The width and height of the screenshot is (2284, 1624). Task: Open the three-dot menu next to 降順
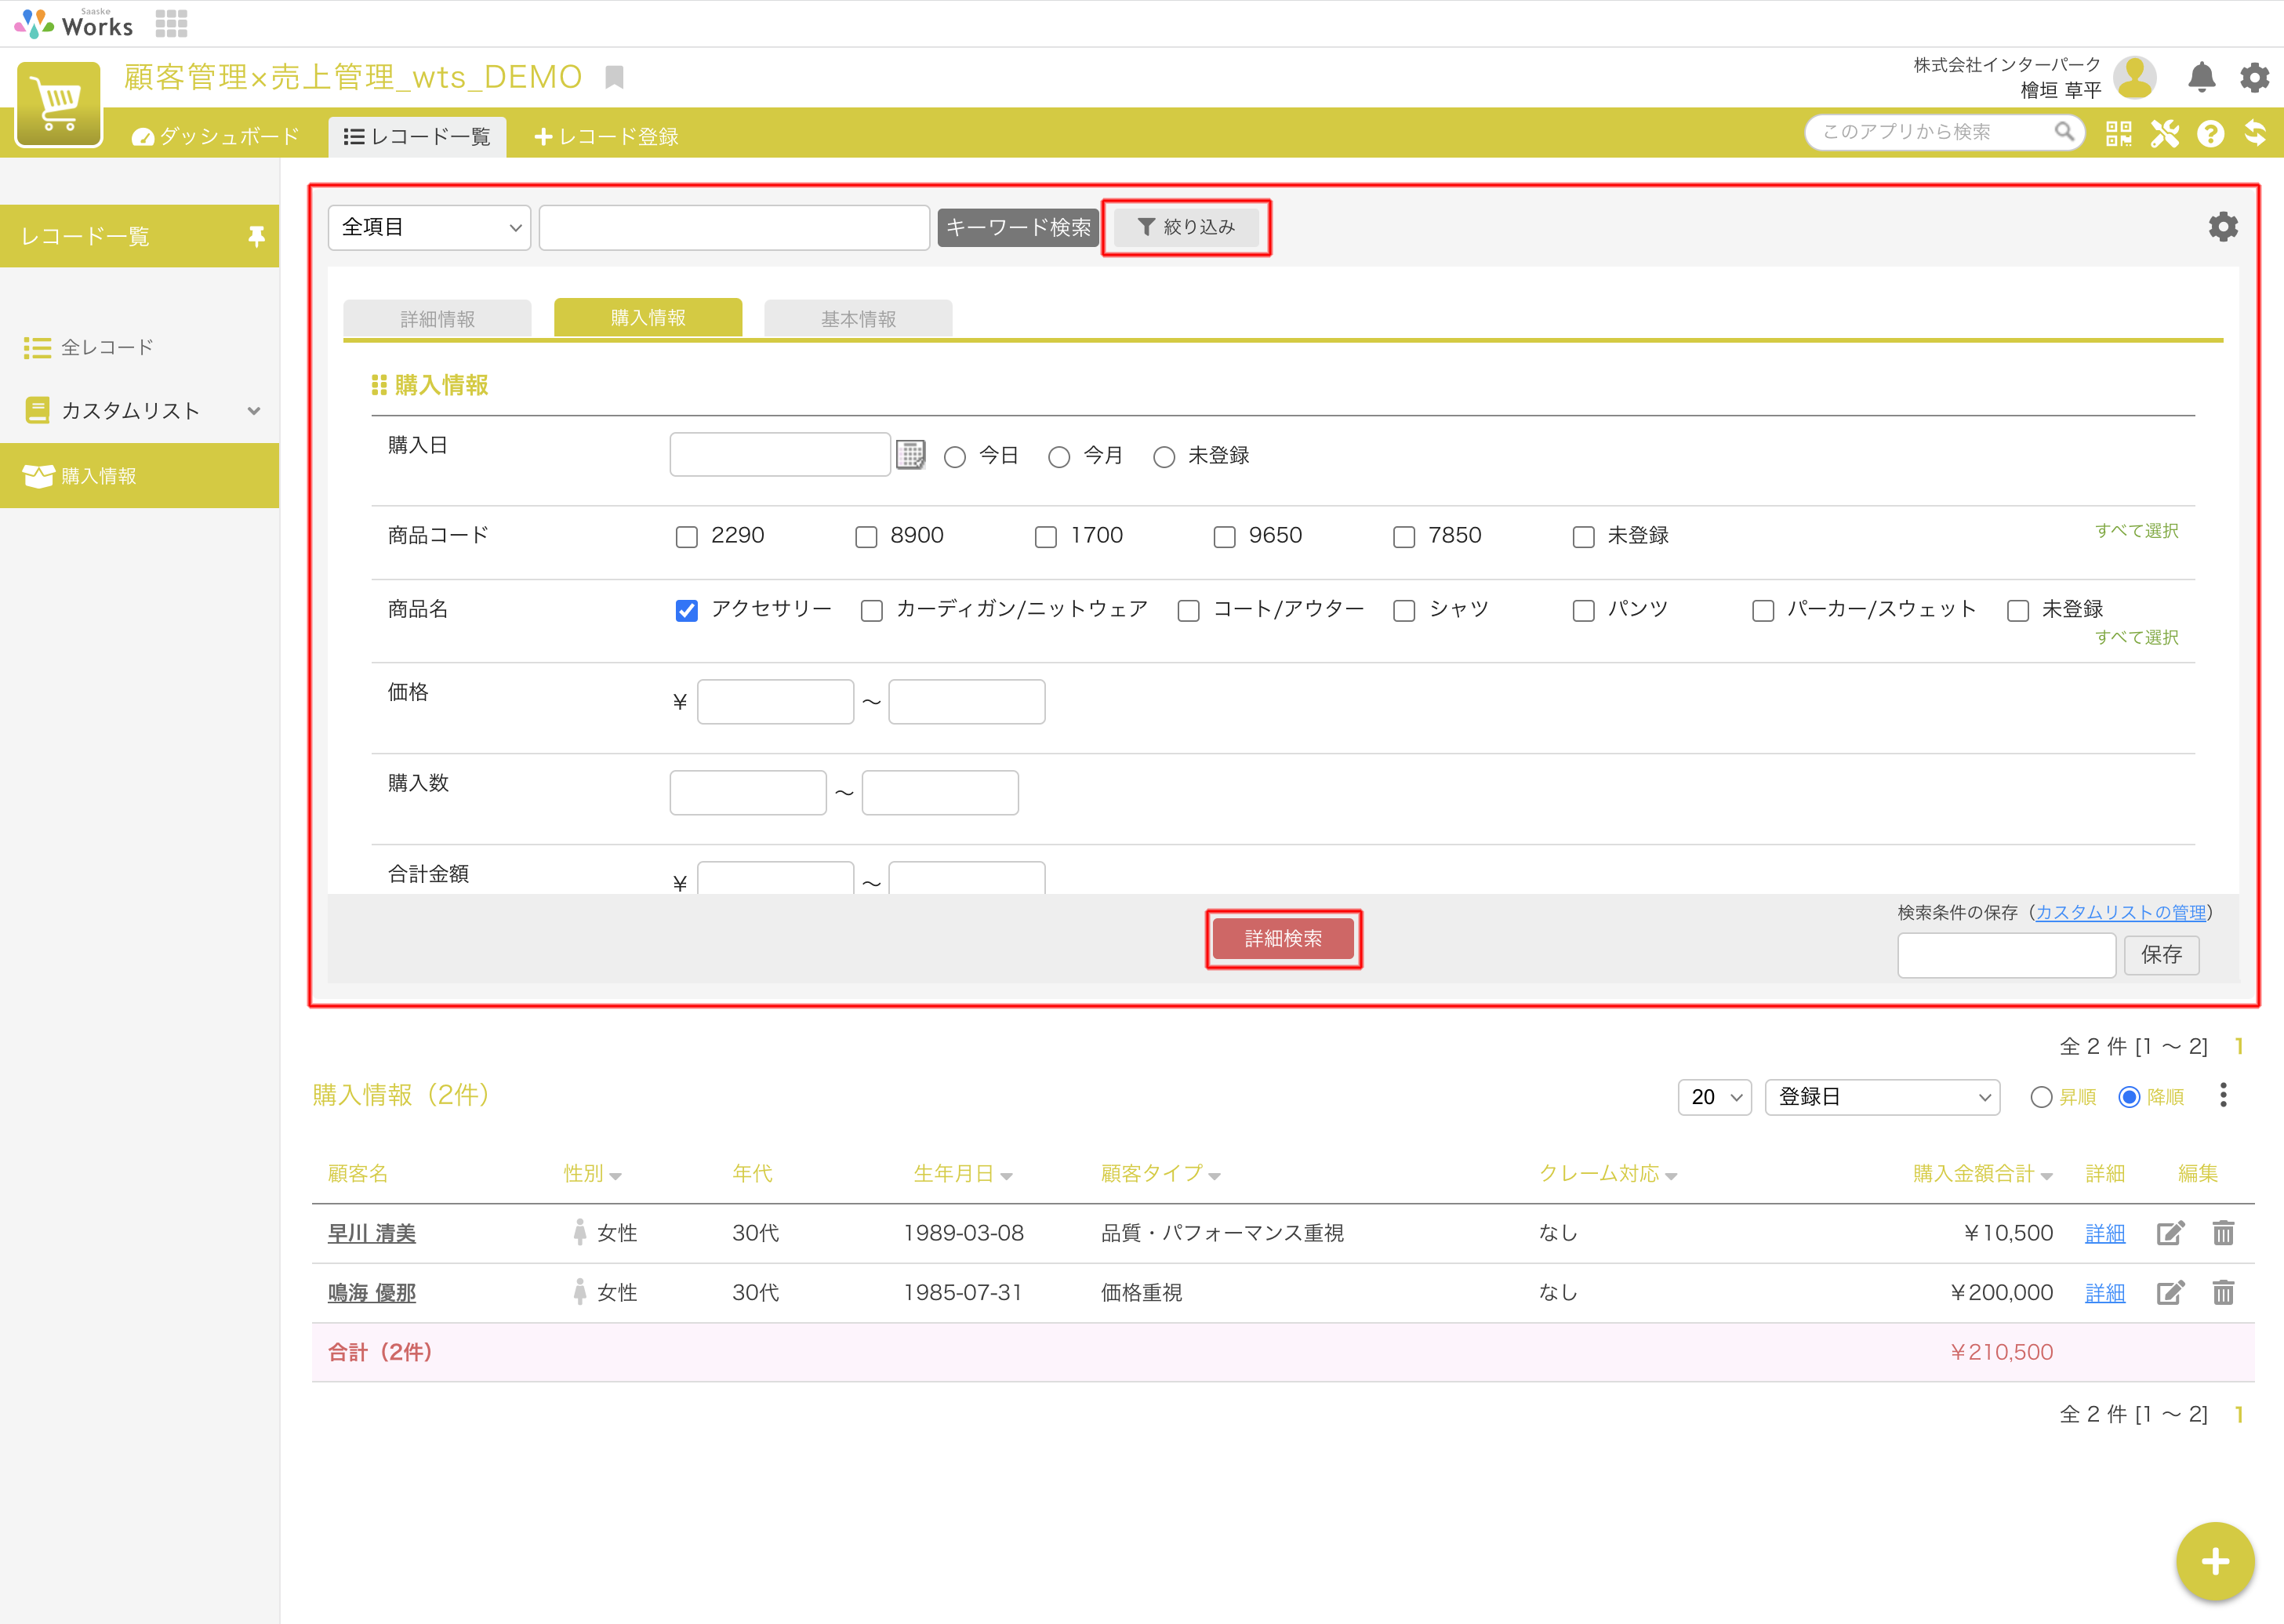click(x=2223, y=1095)
